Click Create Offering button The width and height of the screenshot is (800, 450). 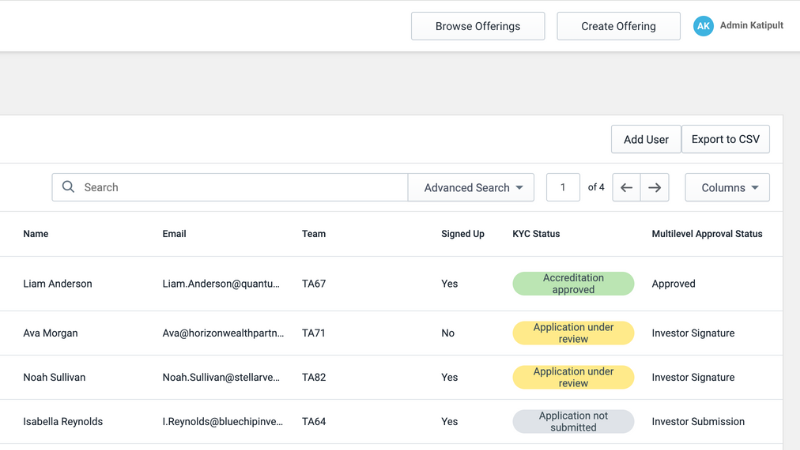tap(618, 26)
